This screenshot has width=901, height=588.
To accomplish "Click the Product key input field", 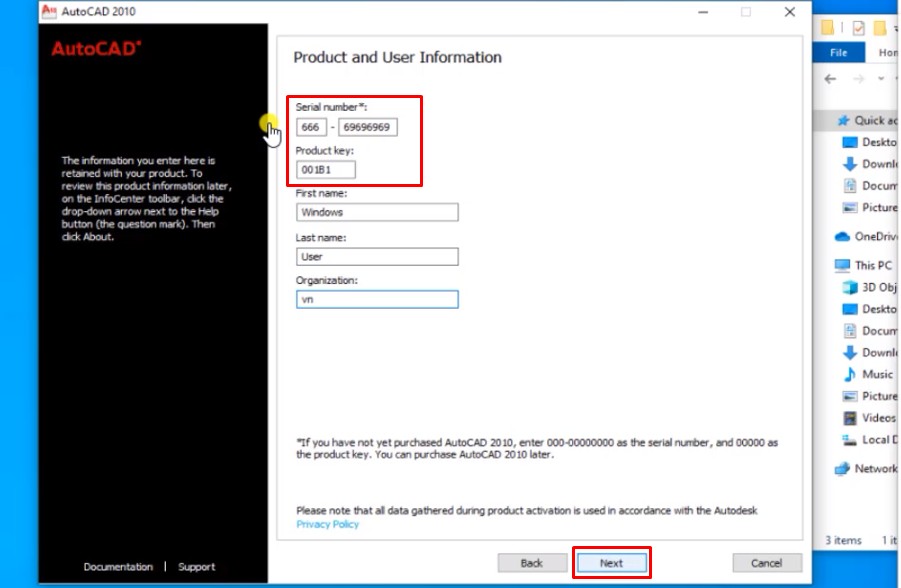I will (x=326, y=170).
